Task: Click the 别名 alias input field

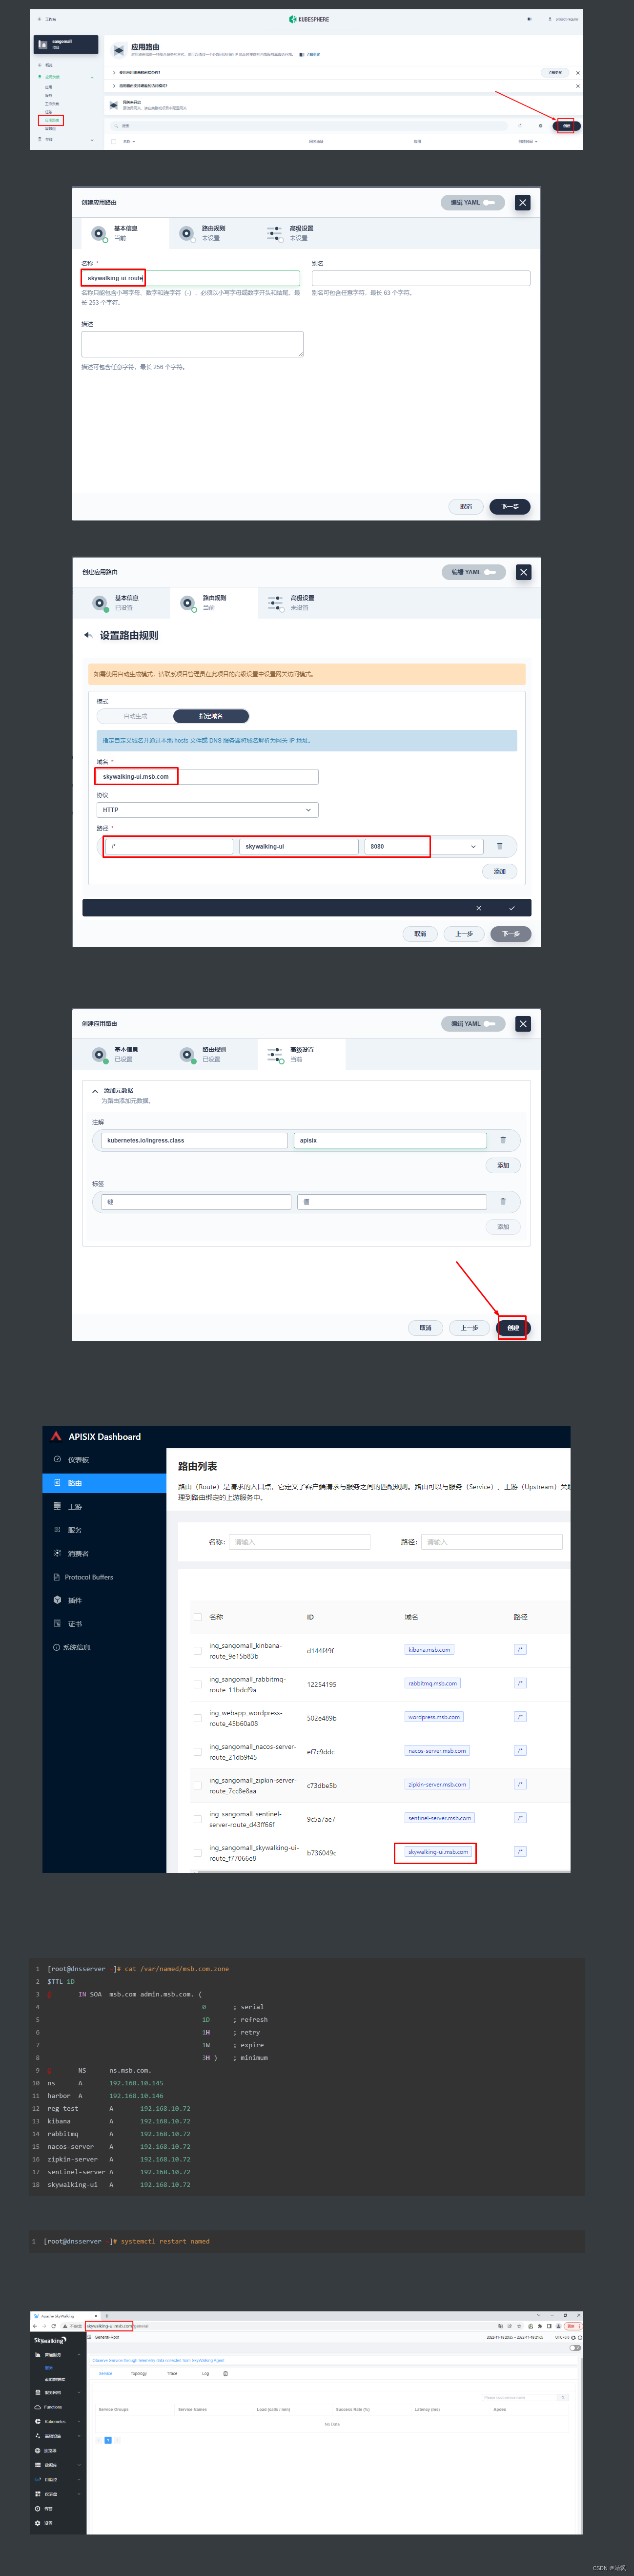Action: [421, 278]
